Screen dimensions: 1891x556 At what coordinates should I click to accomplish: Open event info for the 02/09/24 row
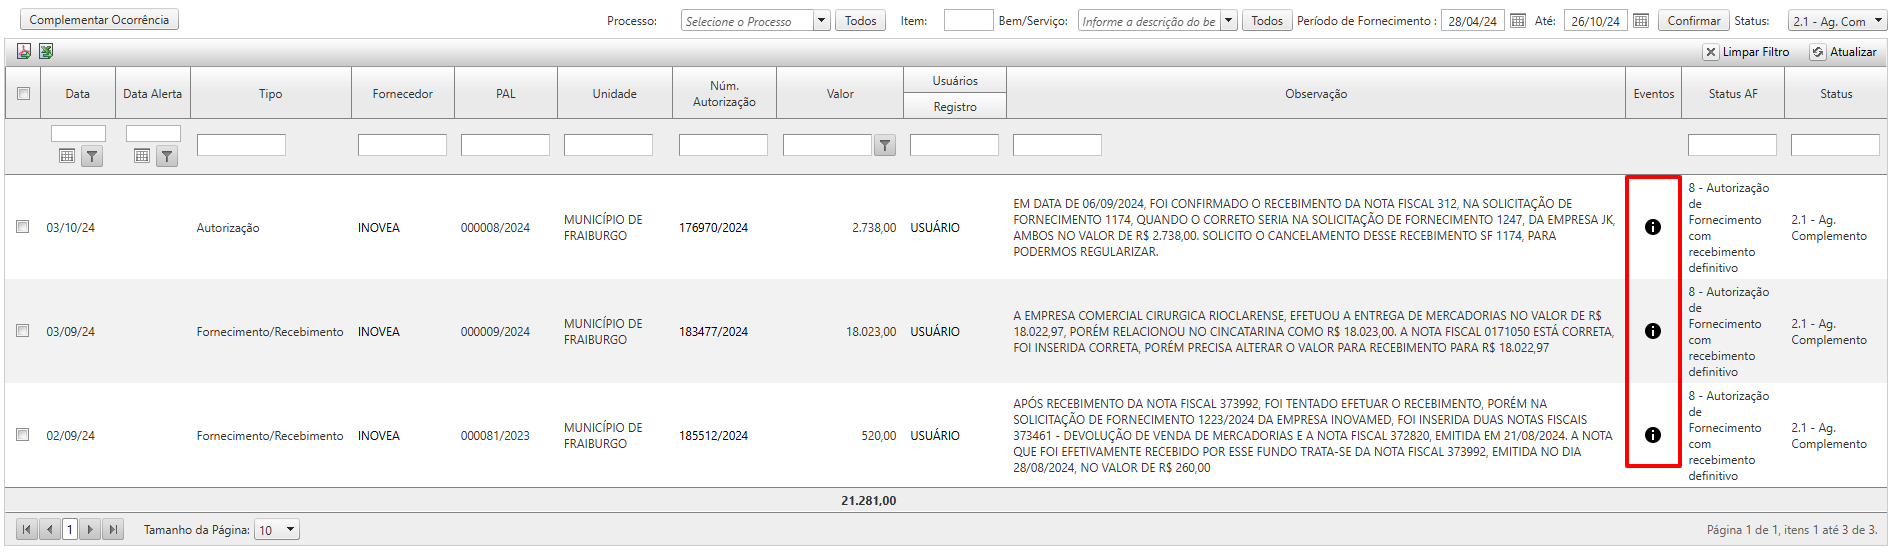tap(1652, 435)
